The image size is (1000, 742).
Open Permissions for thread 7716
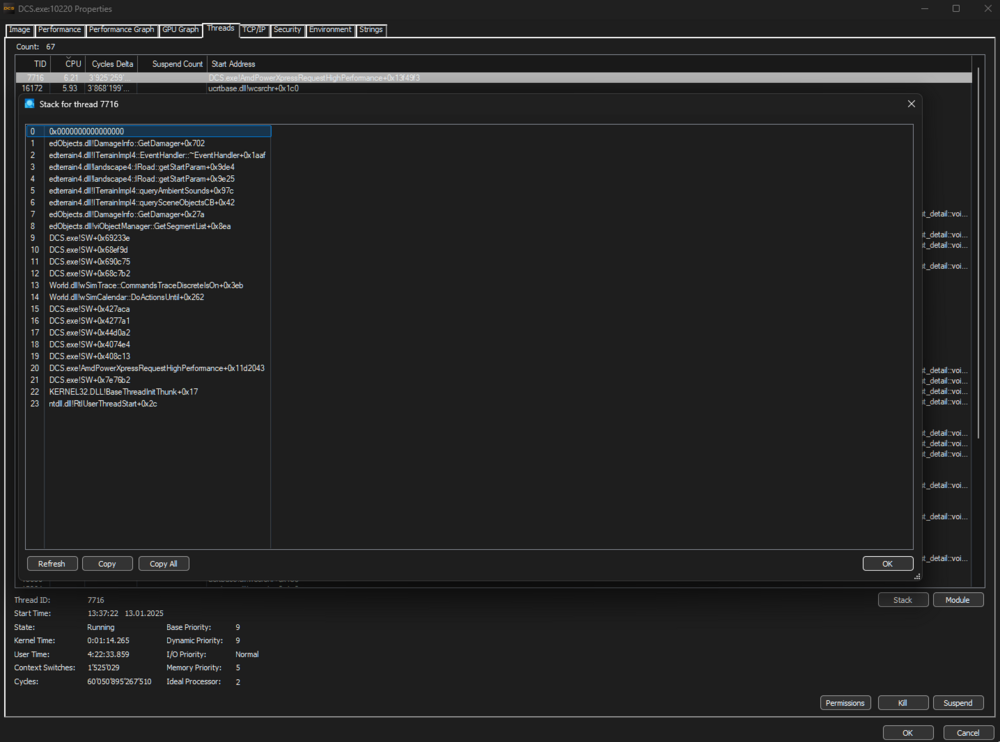pos(845,702)
